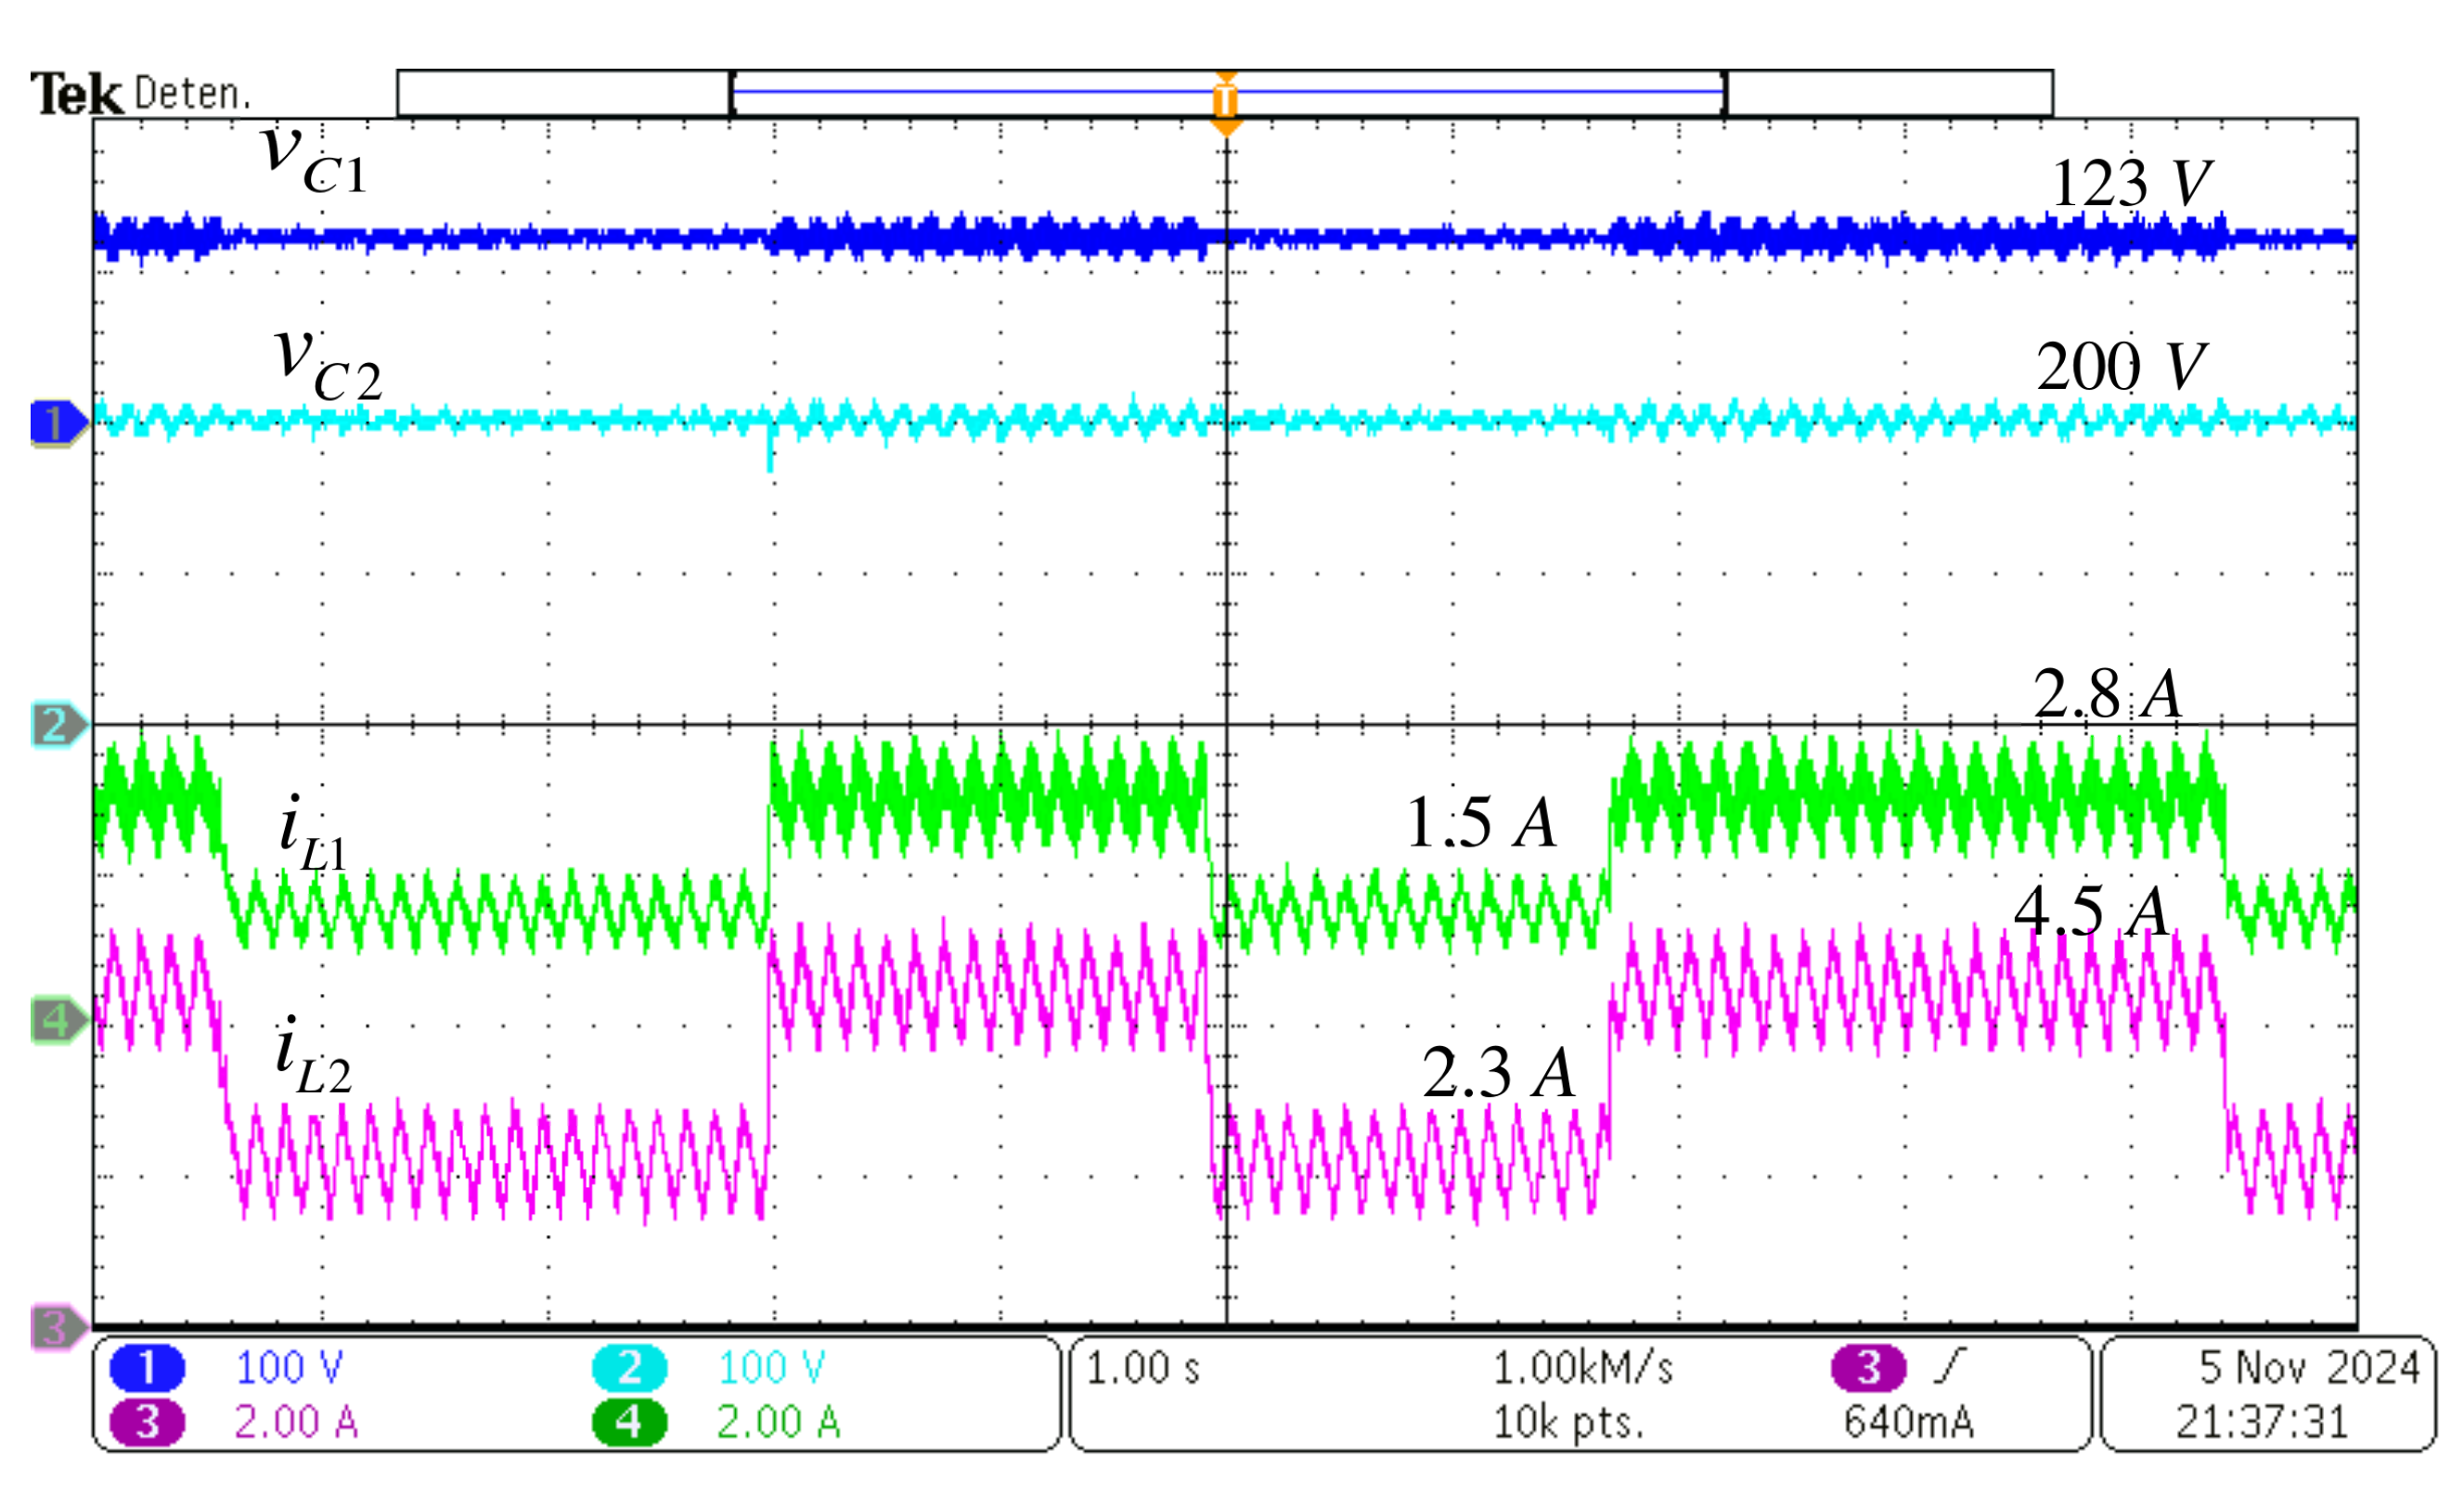The image size is (2464, 1485).
Task: Click trigger source channel 3 badge
Action: point(1869,1368)
